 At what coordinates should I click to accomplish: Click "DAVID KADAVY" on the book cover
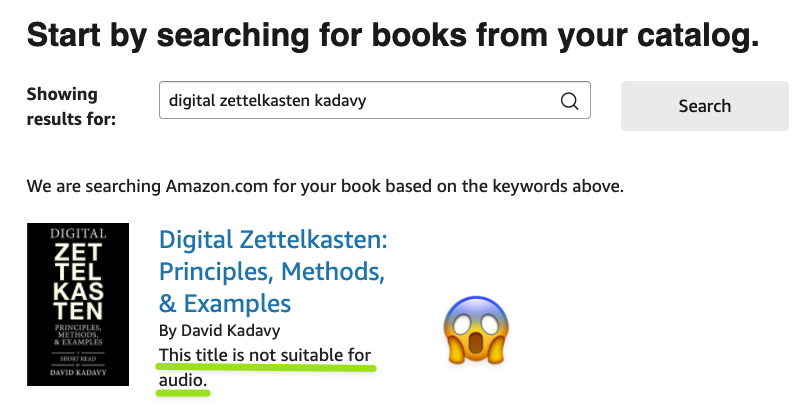tap(78, 374)
